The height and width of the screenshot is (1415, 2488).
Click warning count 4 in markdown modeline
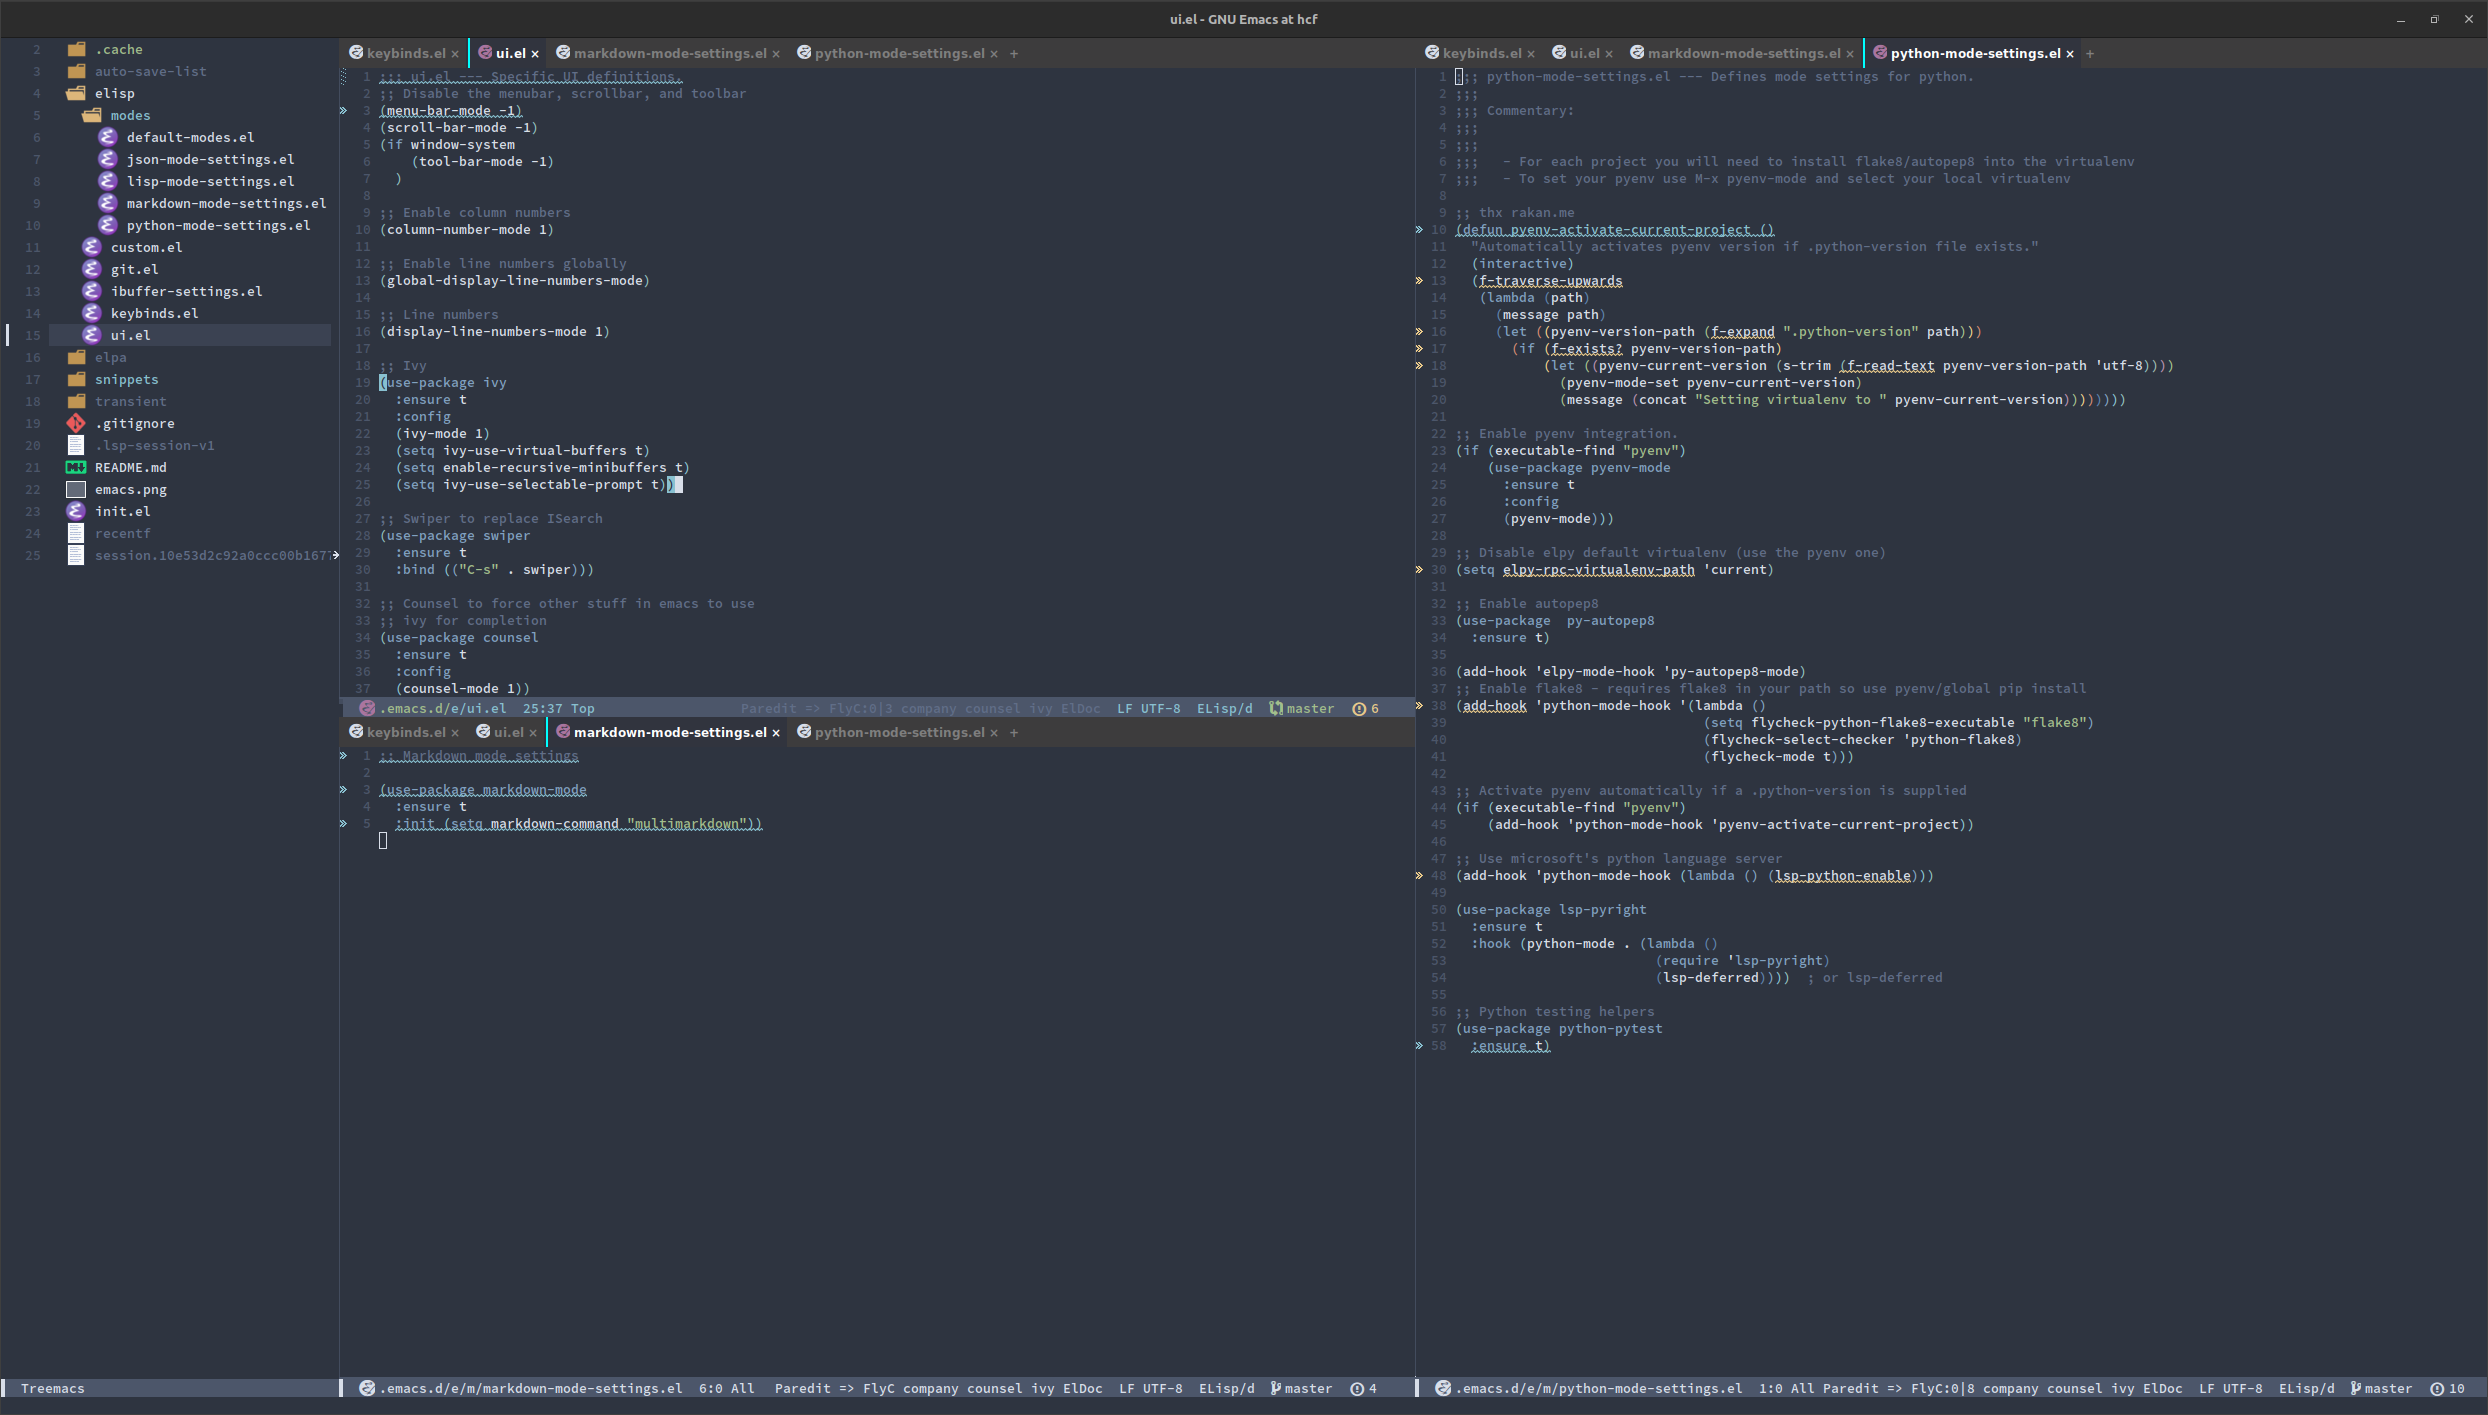tap(1364, 1388)
